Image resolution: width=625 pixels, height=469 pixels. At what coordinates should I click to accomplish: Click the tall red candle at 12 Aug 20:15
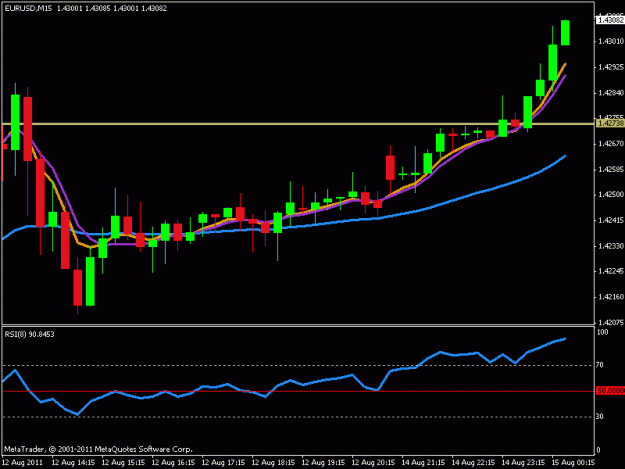(x=390, y=168)
